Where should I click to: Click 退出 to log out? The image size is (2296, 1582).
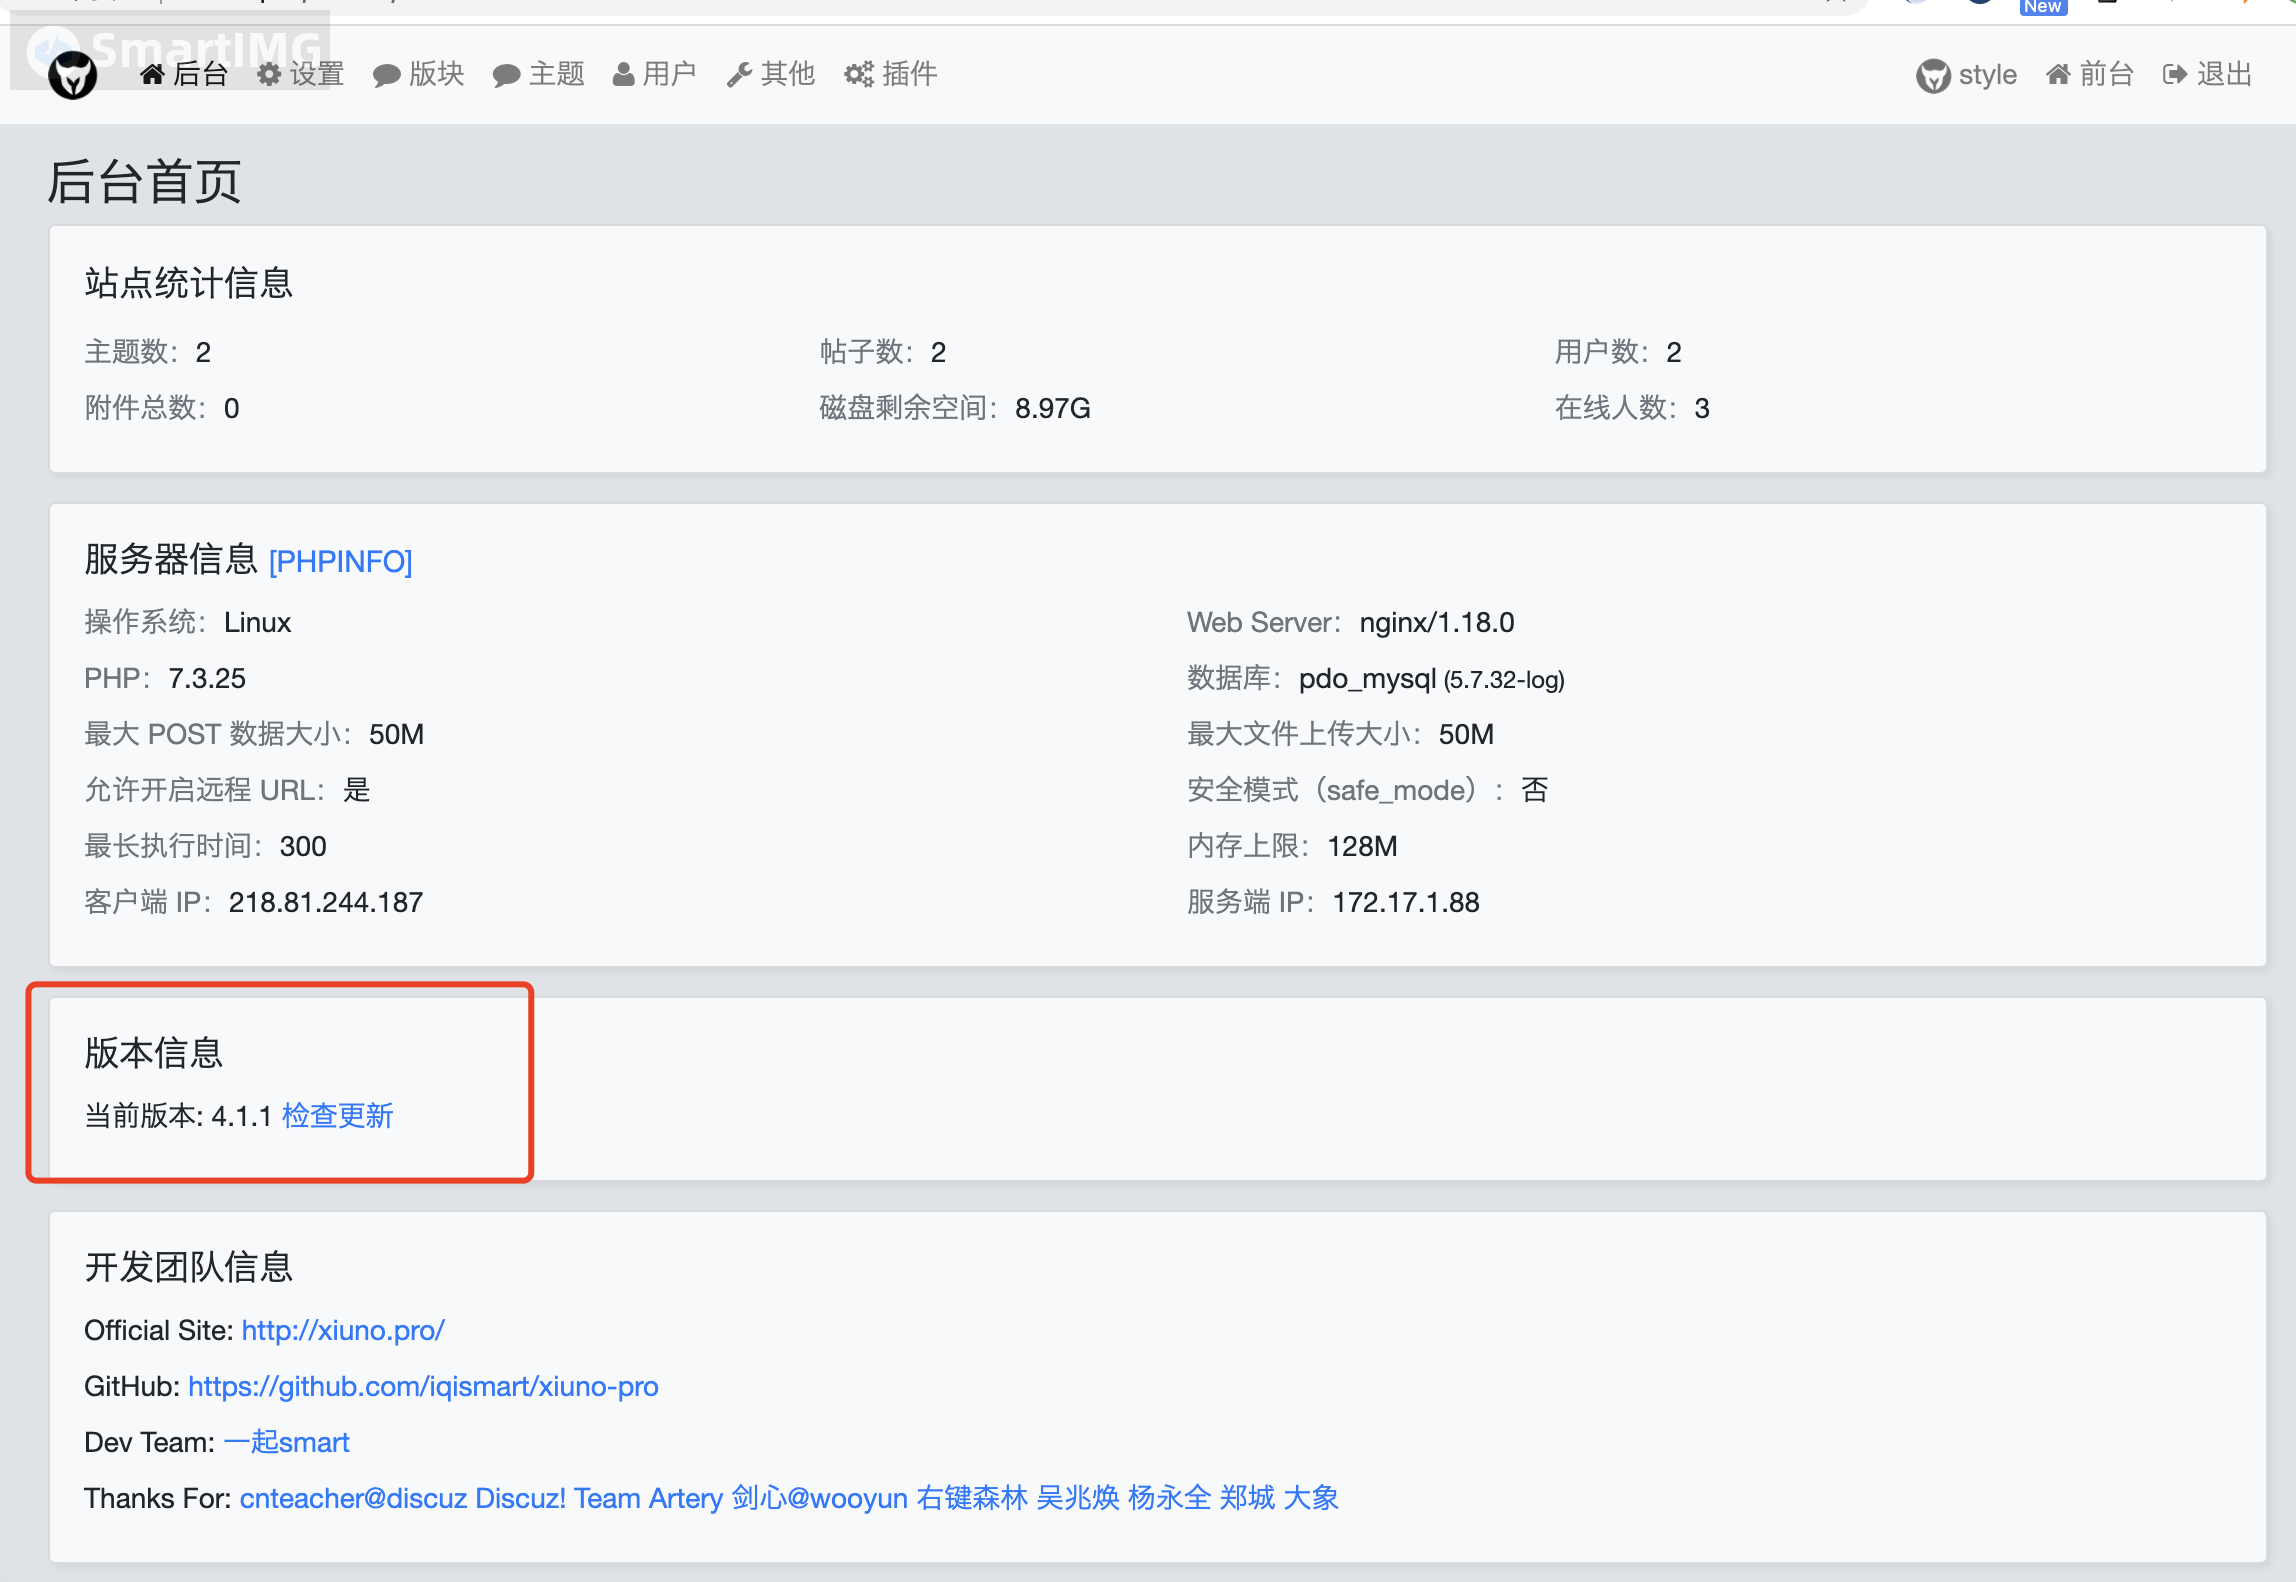click(2208, 74)
